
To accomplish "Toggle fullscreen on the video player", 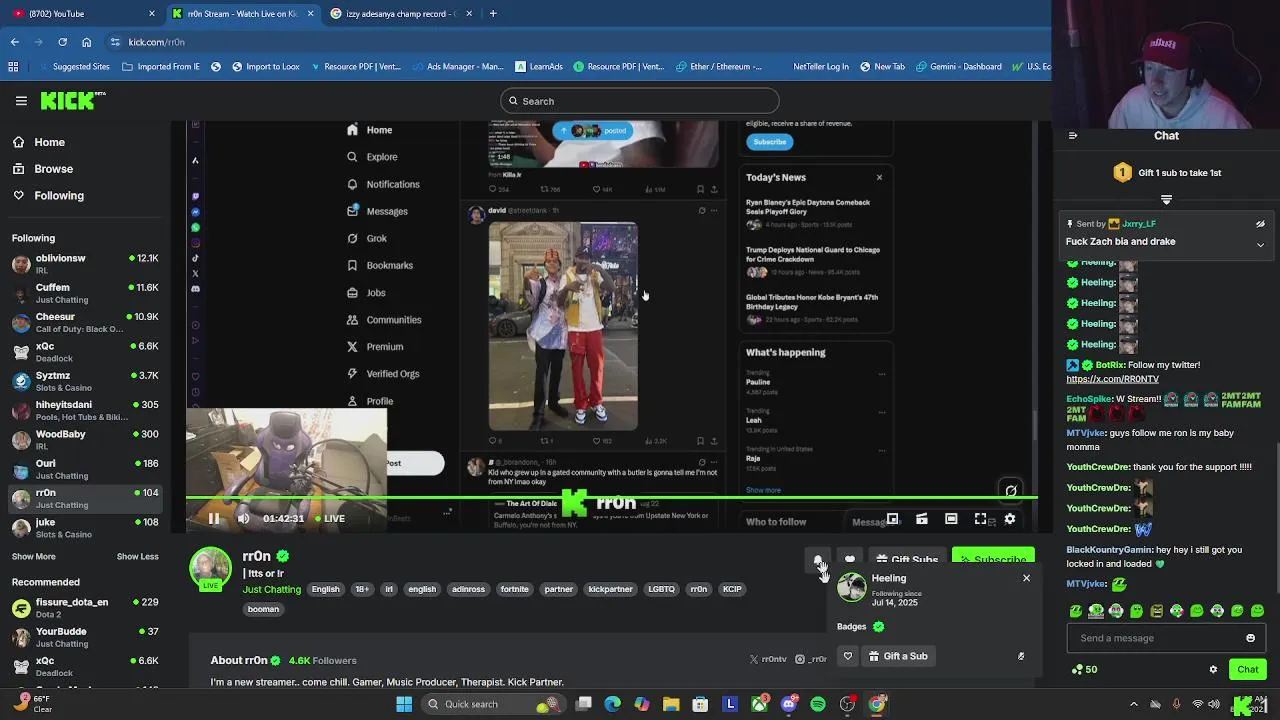I will pos(980,519).
